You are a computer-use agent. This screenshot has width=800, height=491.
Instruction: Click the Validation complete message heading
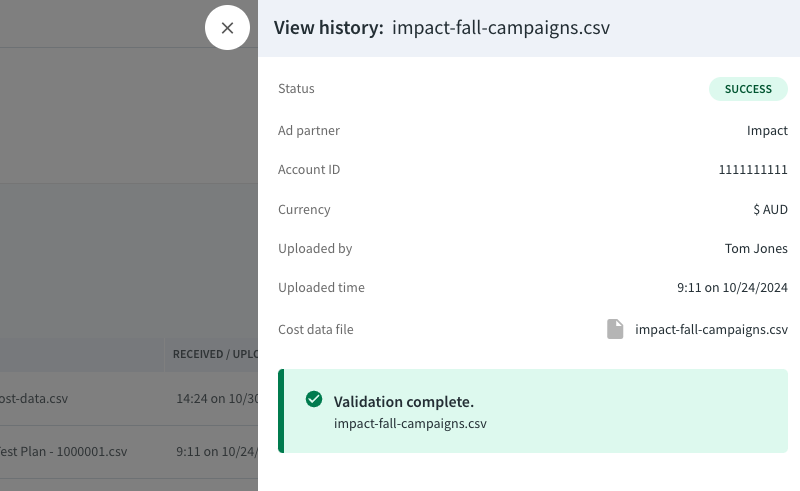point(404,402)
